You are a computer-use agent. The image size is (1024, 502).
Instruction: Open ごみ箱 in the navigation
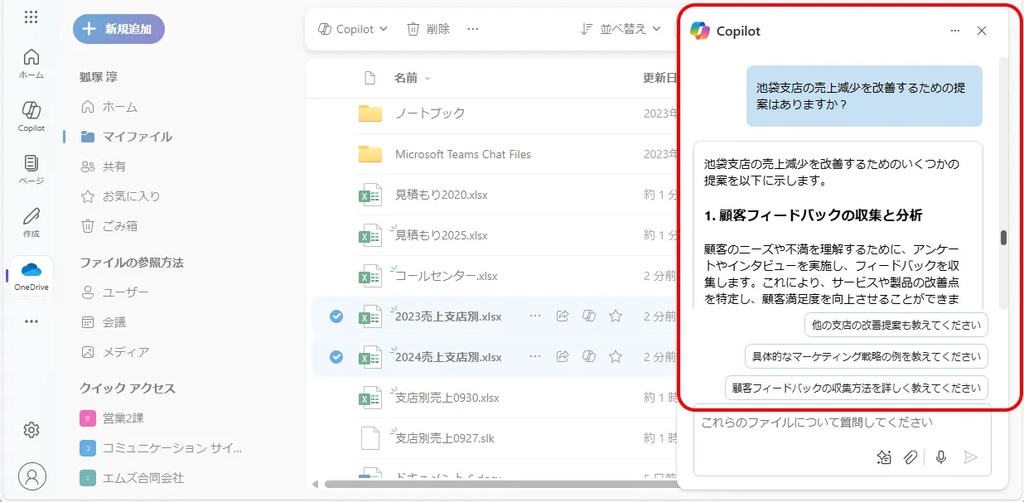[109, 226]
